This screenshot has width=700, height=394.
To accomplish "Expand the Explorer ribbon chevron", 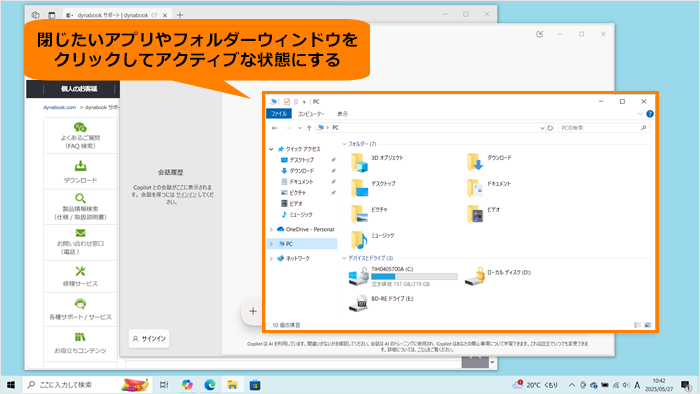I will [x=640, y=114].
